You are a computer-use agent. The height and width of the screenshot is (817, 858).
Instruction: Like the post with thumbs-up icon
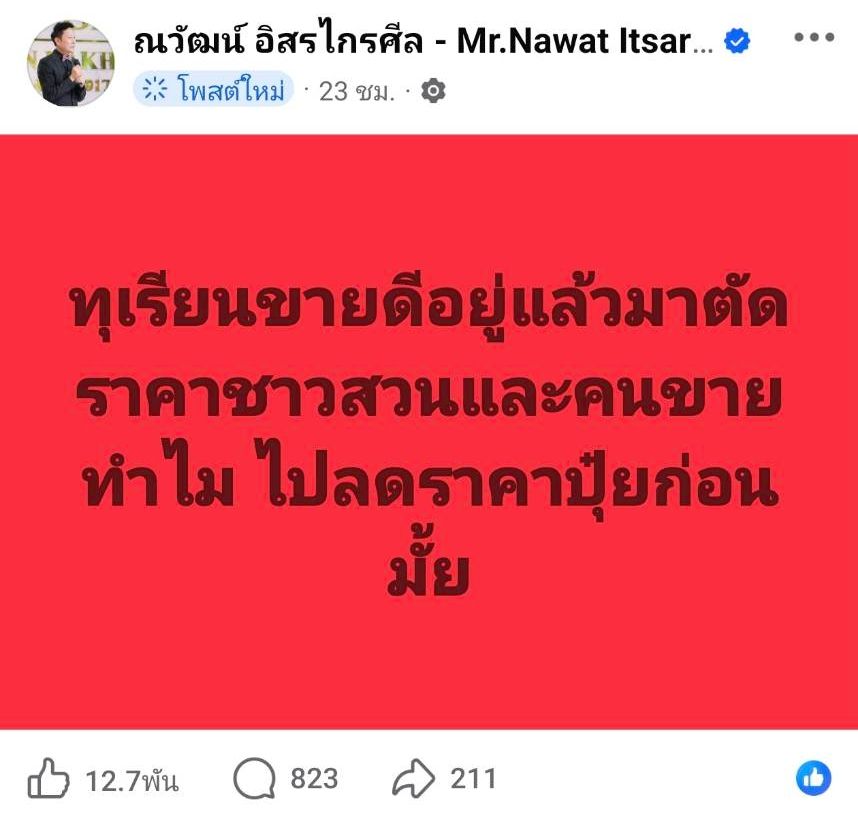pos(48,778)
